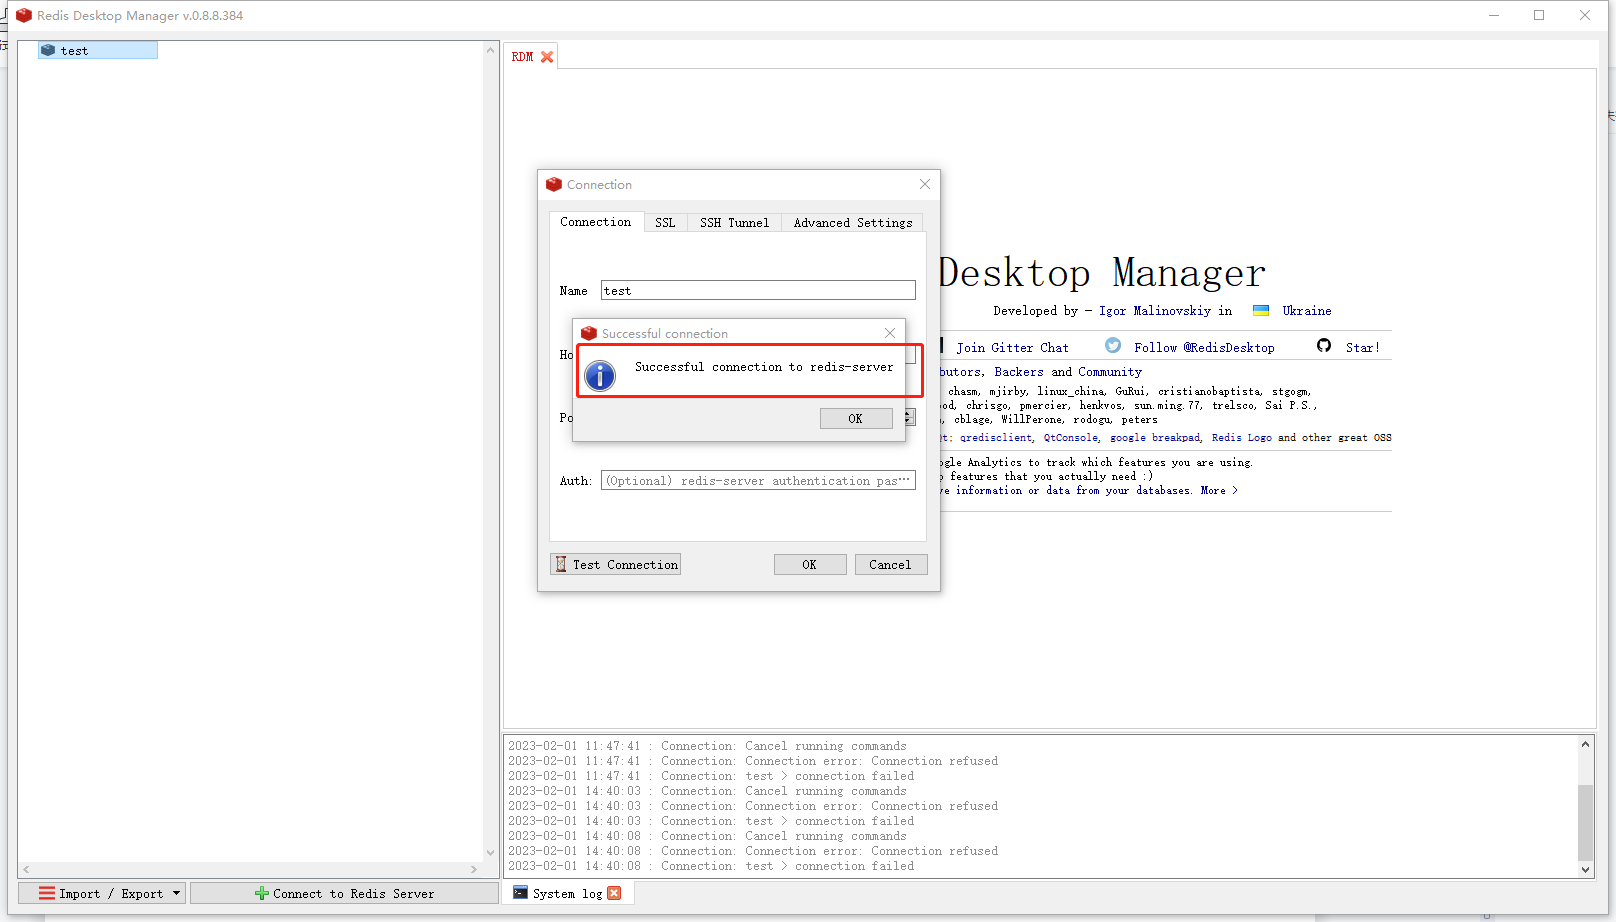Close the Successful connection popup
The image size is (1616, 922).
(890, 333)
